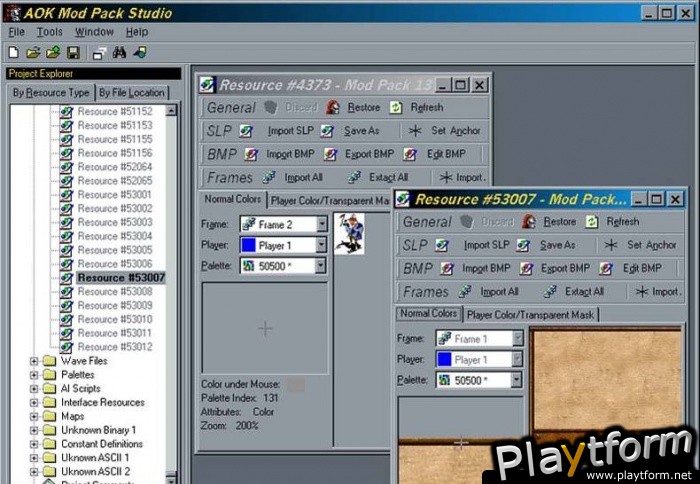The height and width of the screenshot is (484, 700).
Task: Click the Save floppy disk icon
Action: coord(73,53)
